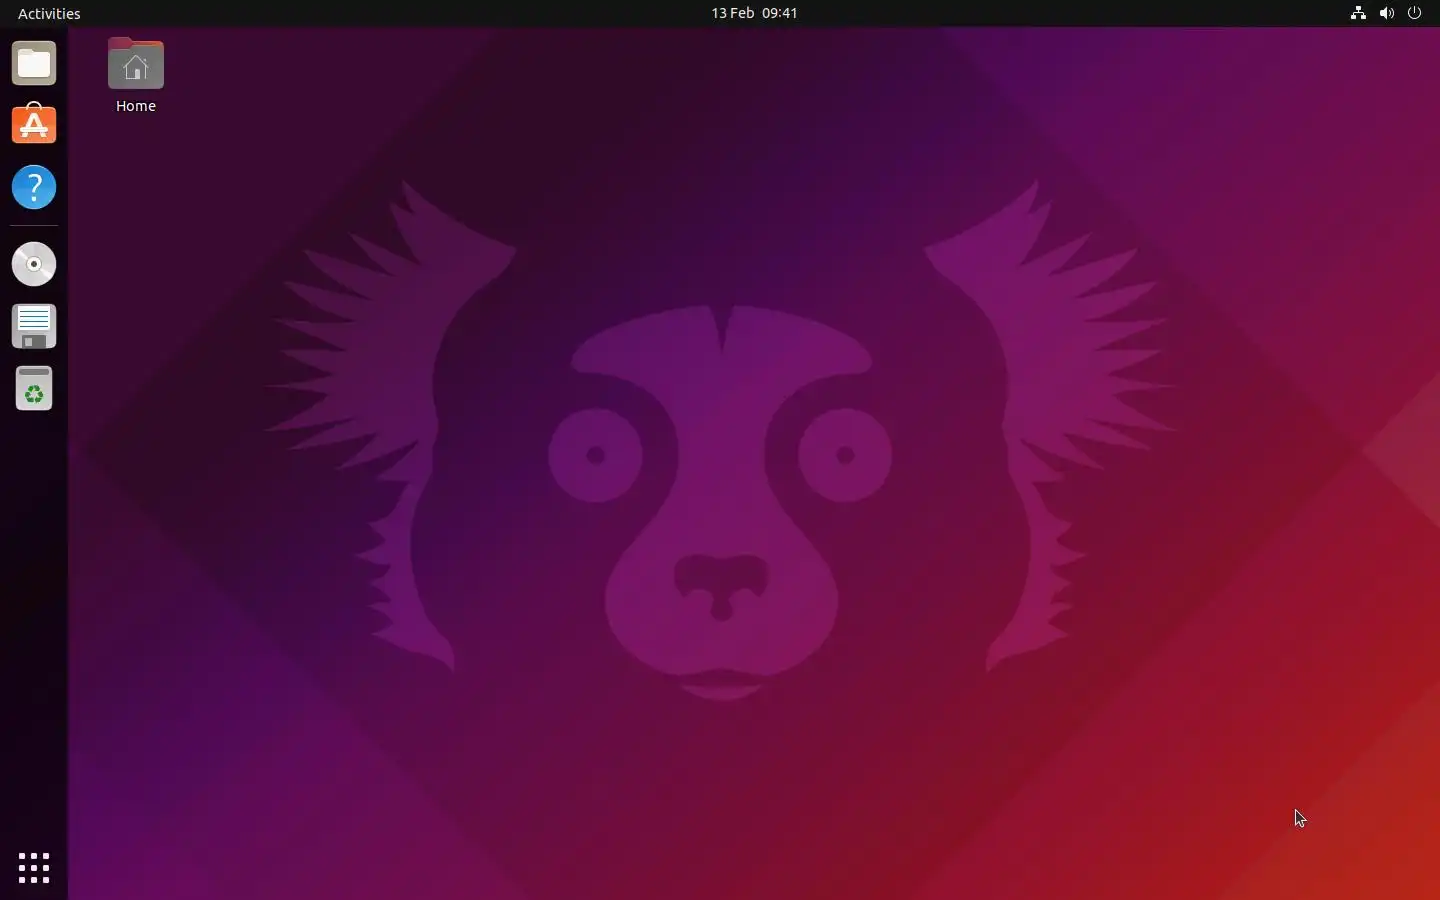
Task: Launch Ubuntu Software from the dock
Action: 34,125
